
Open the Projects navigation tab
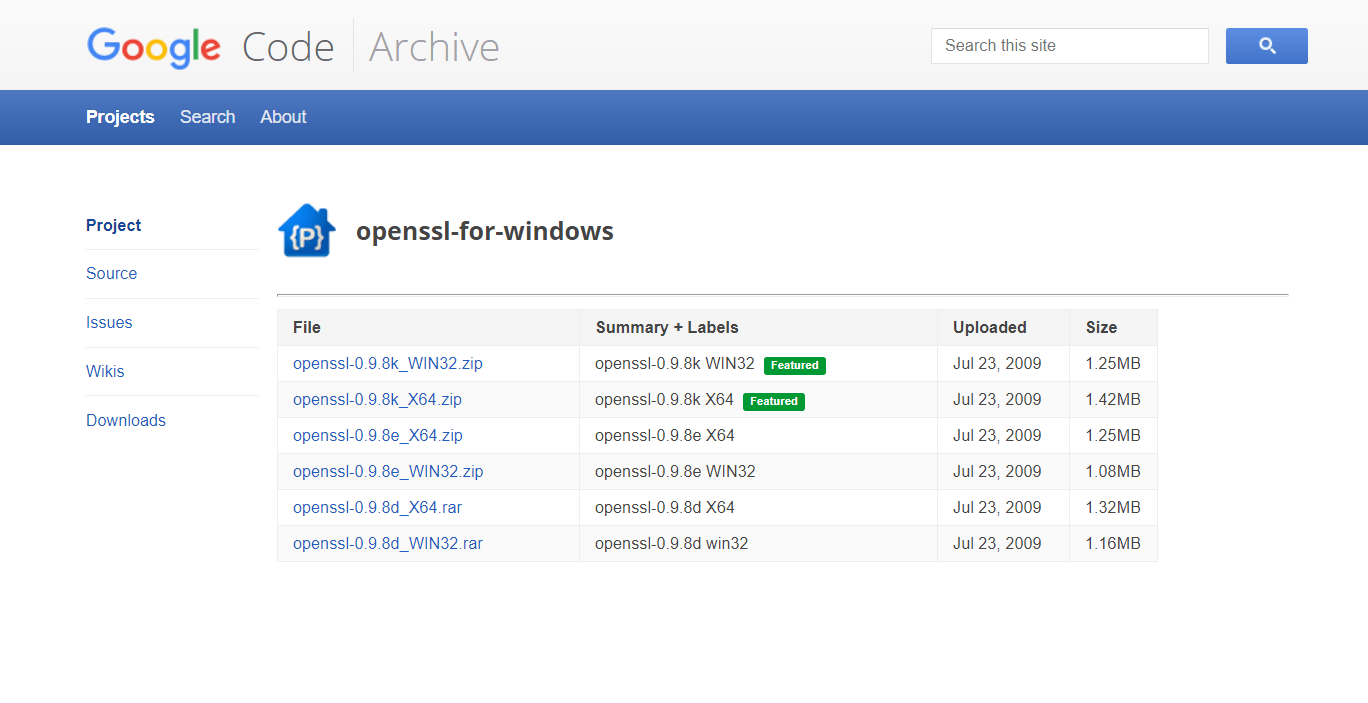[x=120, y=117]
